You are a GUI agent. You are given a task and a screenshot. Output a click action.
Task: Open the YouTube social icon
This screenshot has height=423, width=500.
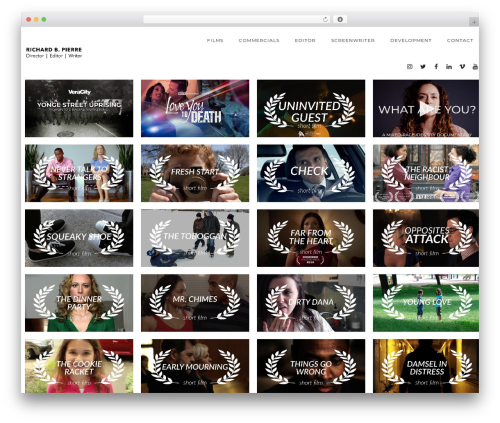[x=475, y=67]
